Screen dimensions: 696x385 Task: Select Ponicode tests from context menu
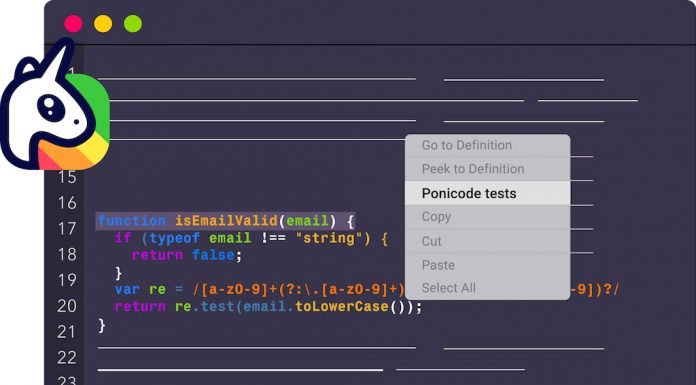point(487,193)
